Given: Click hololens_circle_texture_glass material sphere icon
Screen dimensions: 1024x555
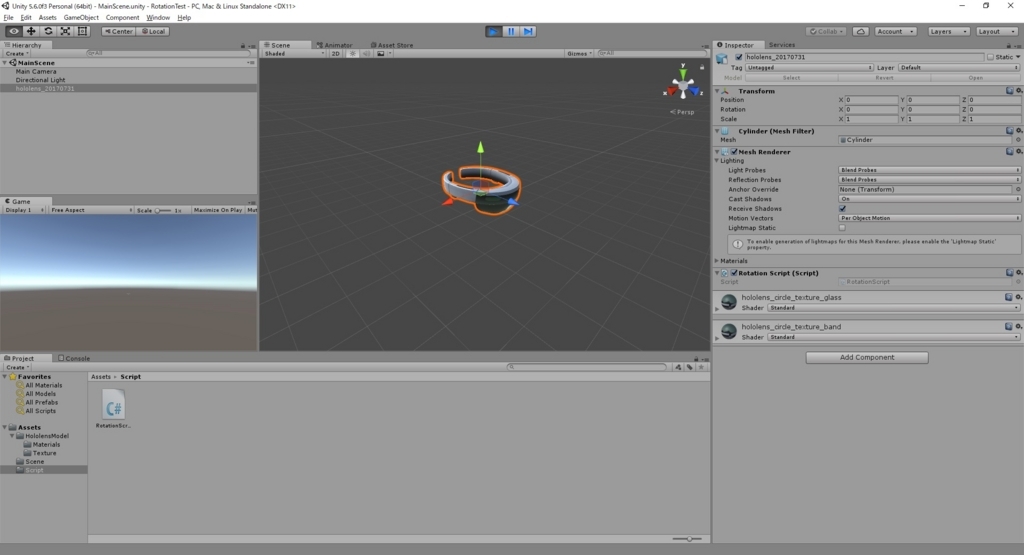Looking at the screenshot, I should (729, 302).
